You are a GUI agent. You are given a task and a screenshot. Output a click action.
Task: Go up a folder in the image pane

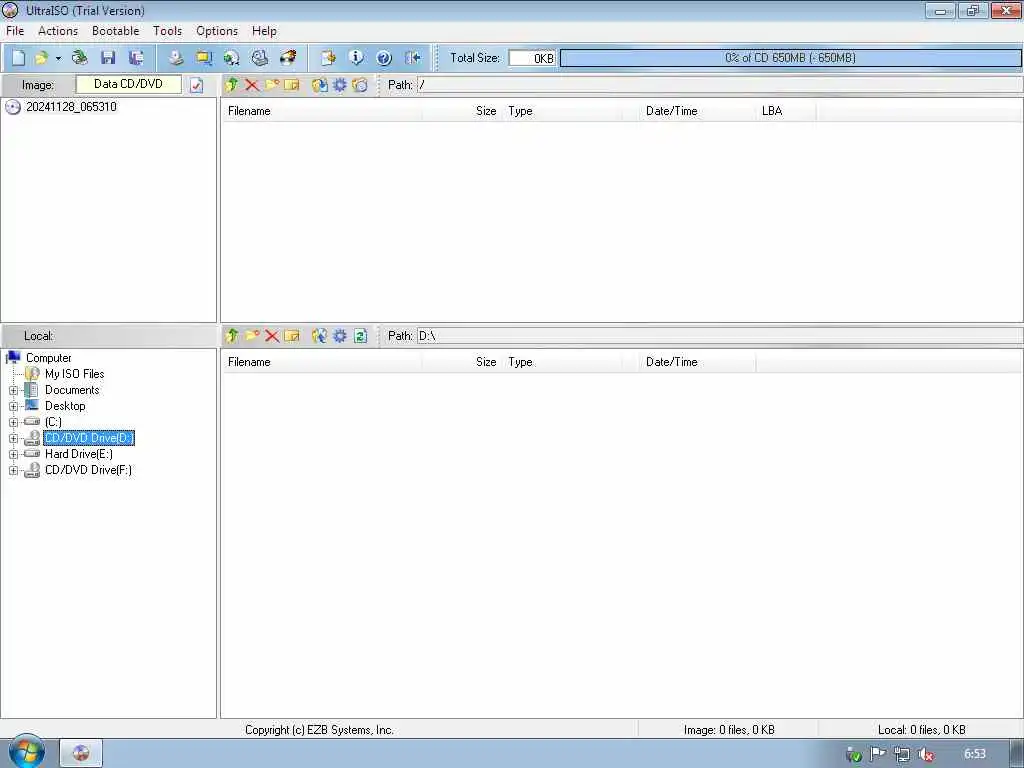232,85
